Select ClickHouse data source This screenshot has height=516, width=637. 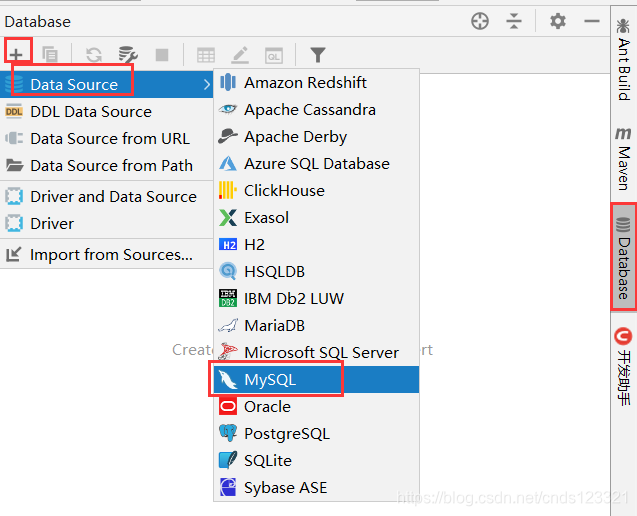point(316,191)
